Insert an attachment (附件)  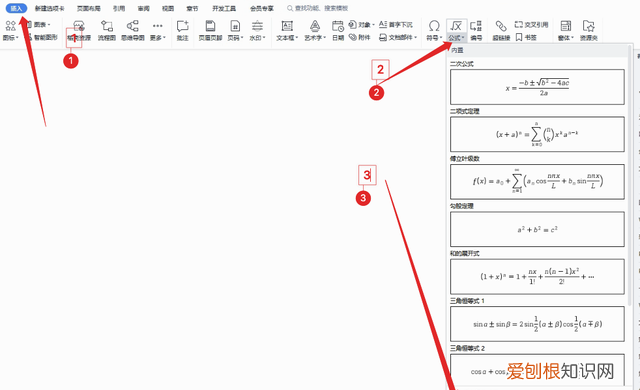[360, 38]
